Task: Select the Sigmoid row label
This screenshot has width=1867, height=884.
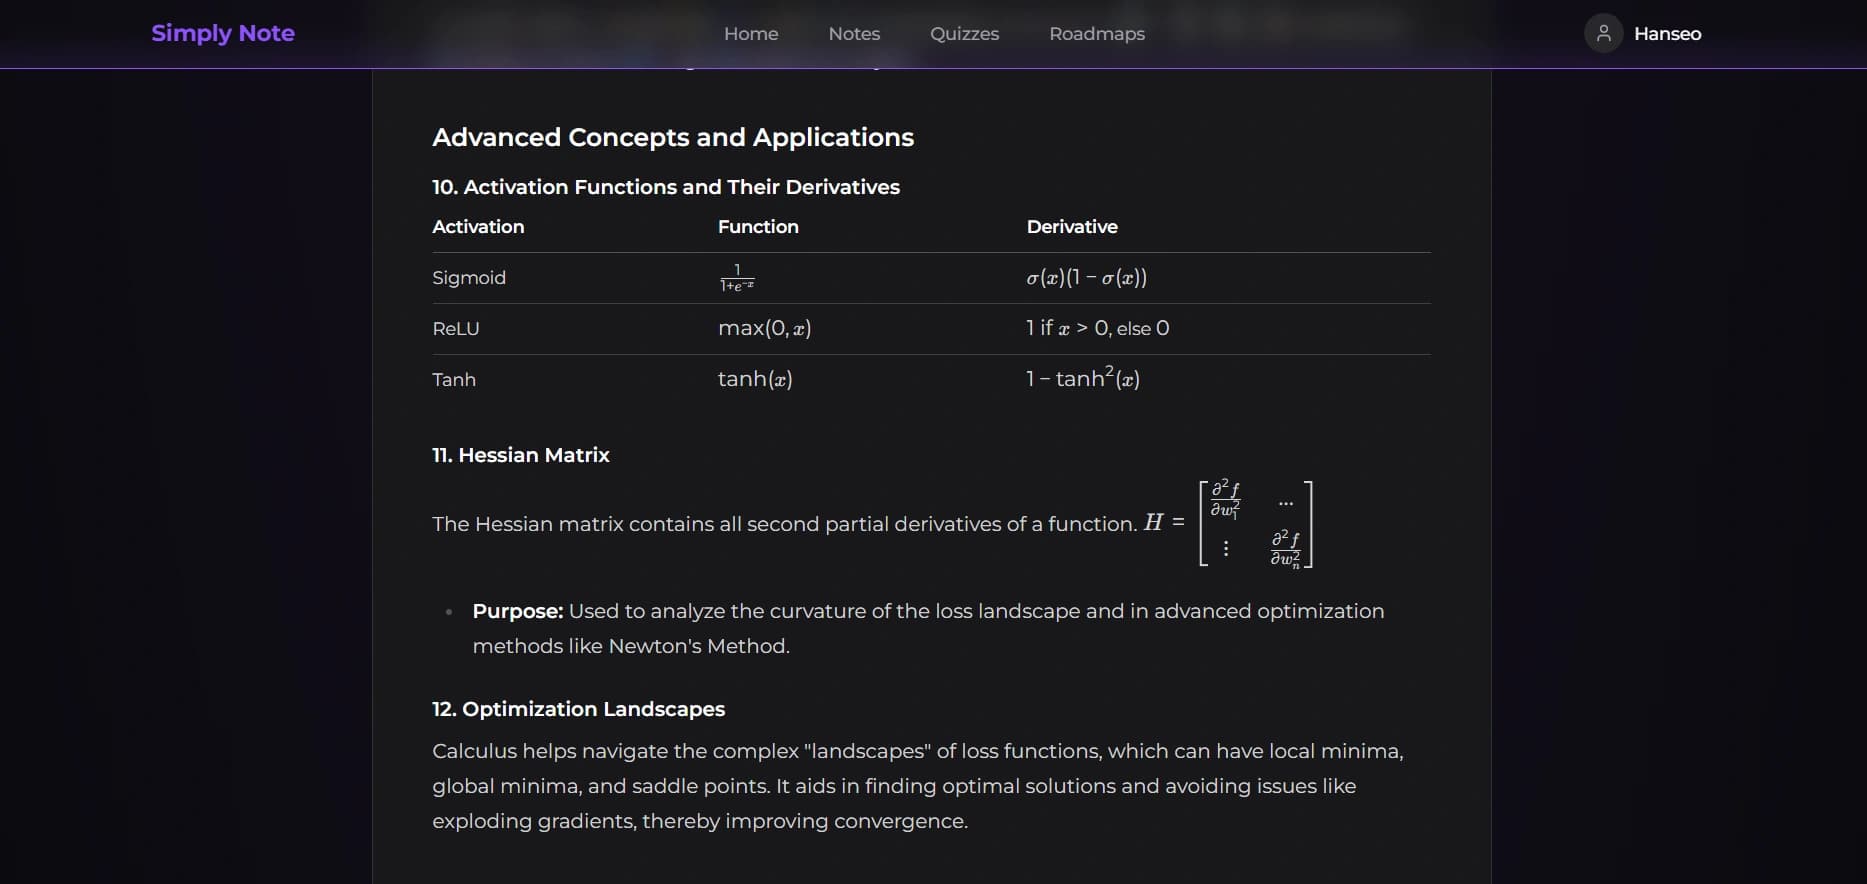Action: [x=468, y=278]
